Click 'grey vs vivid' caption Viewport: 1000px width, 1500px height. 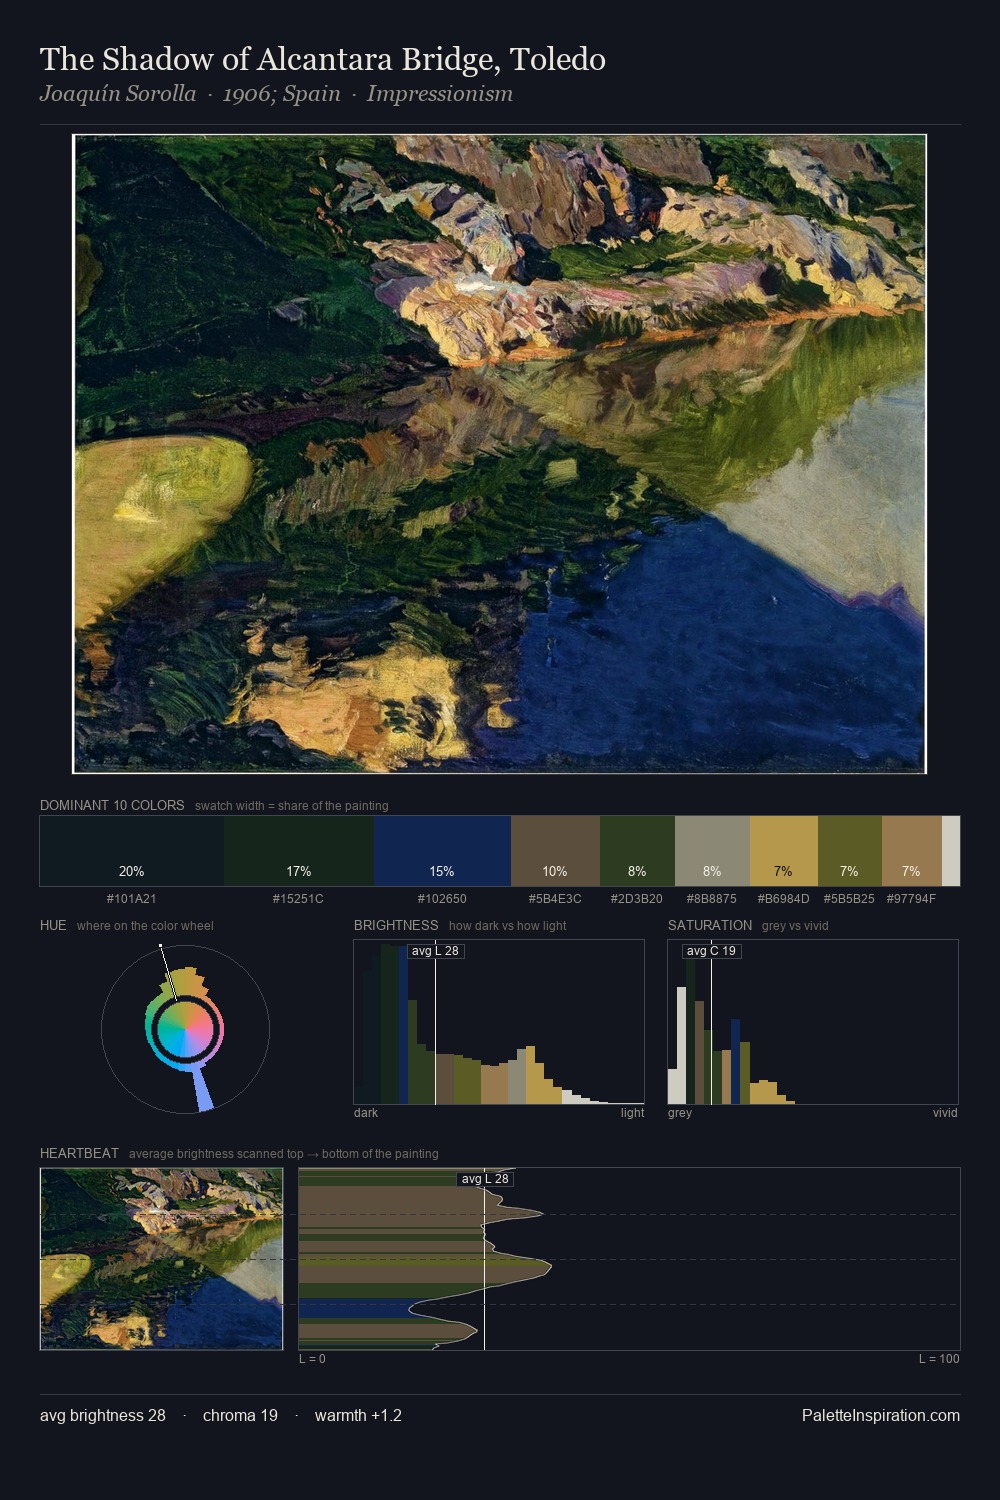pos(795,925)
